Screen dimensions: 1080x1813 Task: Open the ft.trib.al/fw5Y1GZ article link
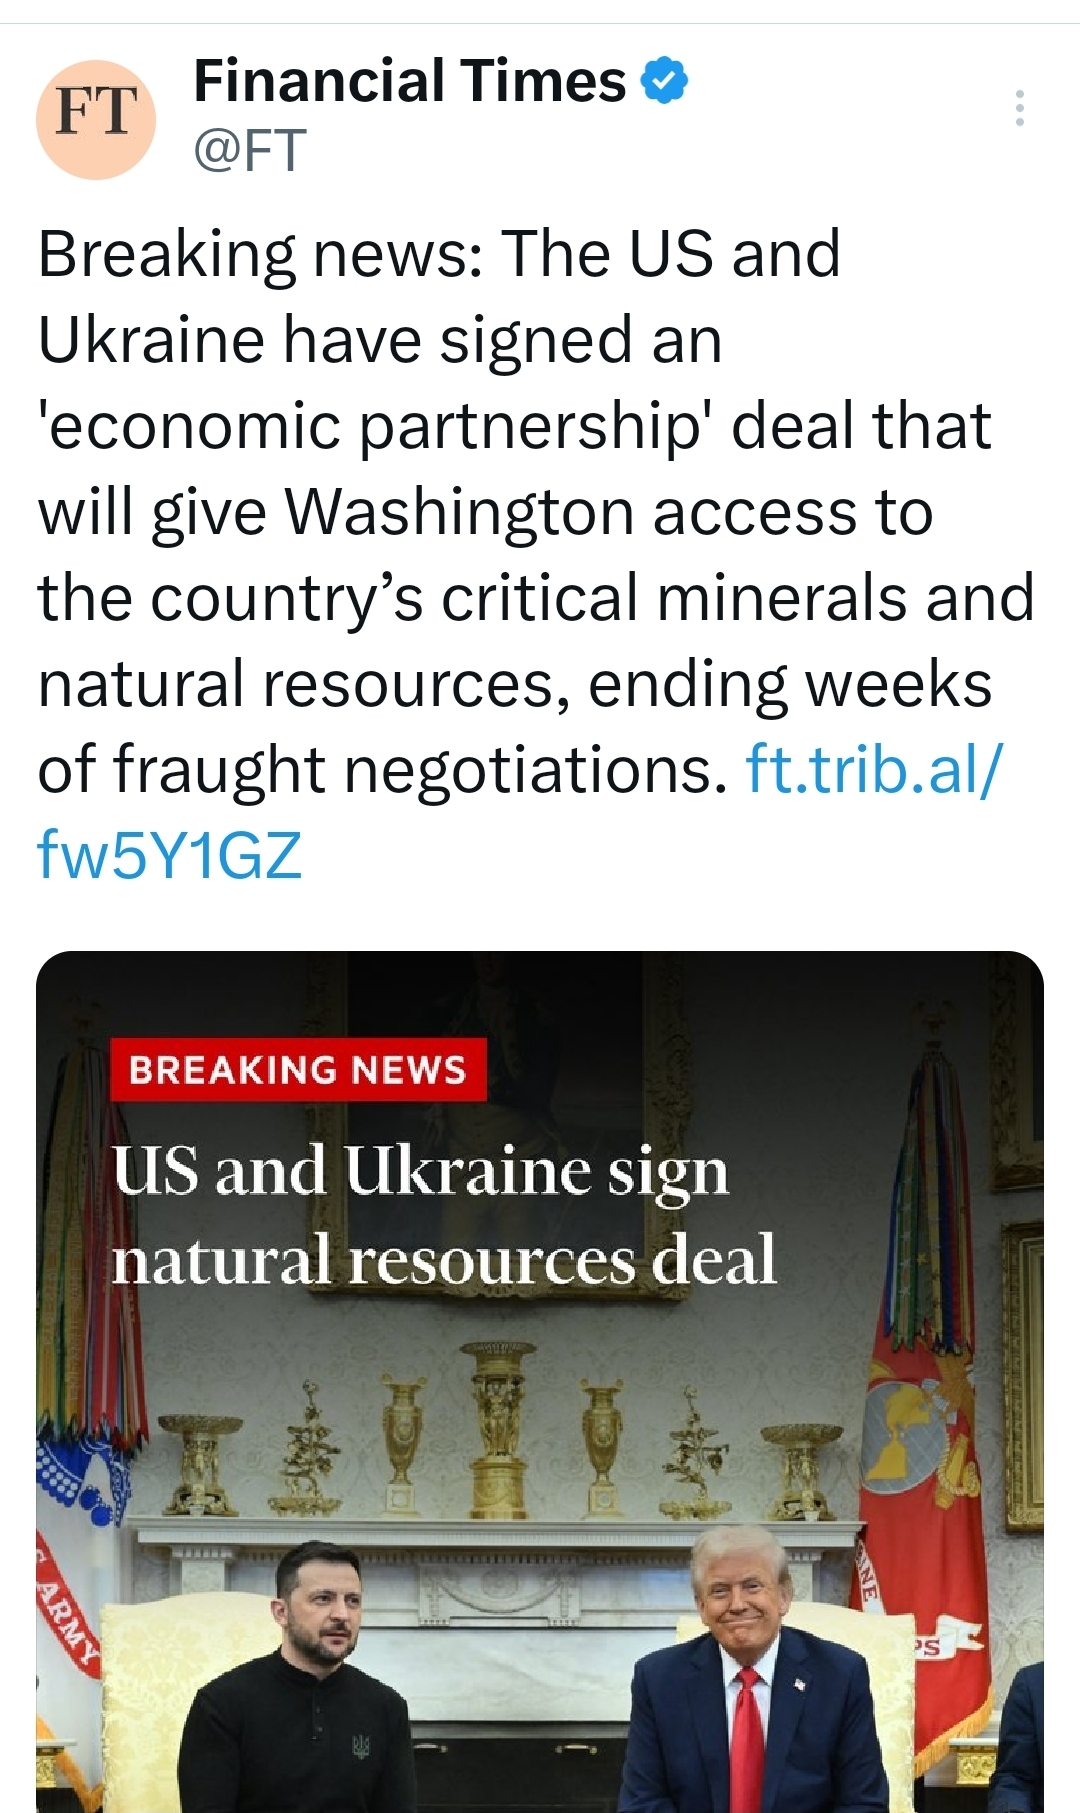coord(520,812)
